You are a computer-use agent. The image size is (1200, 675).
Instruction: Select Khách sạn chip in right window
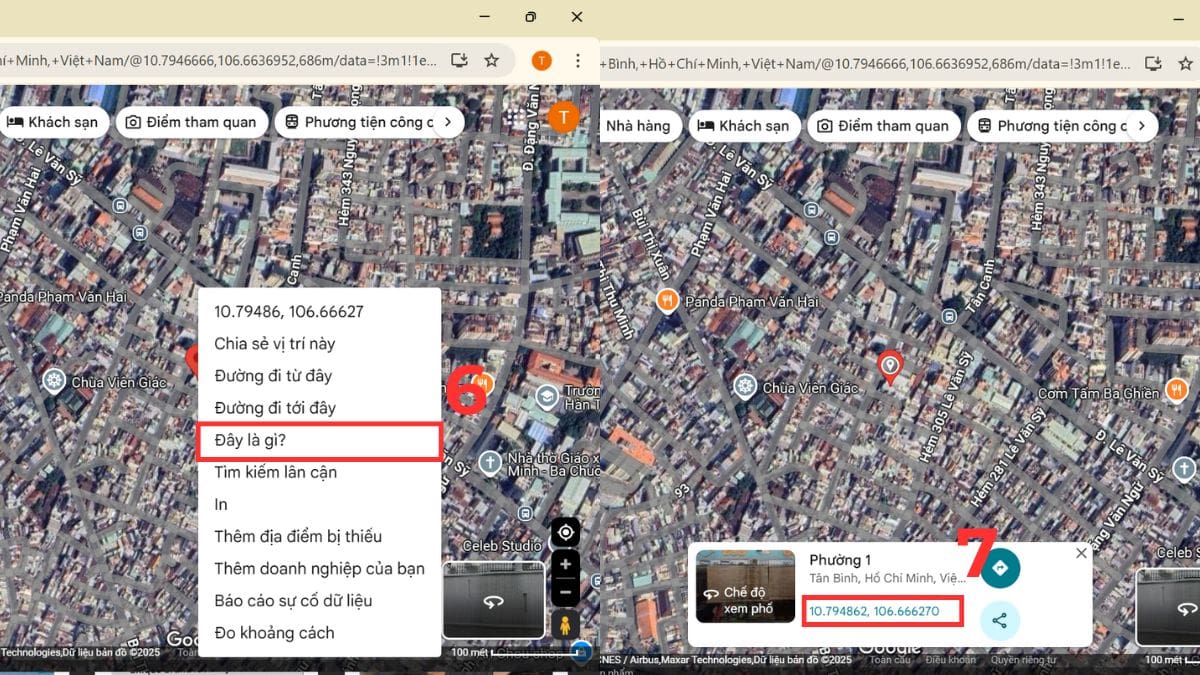click(744, 126)
